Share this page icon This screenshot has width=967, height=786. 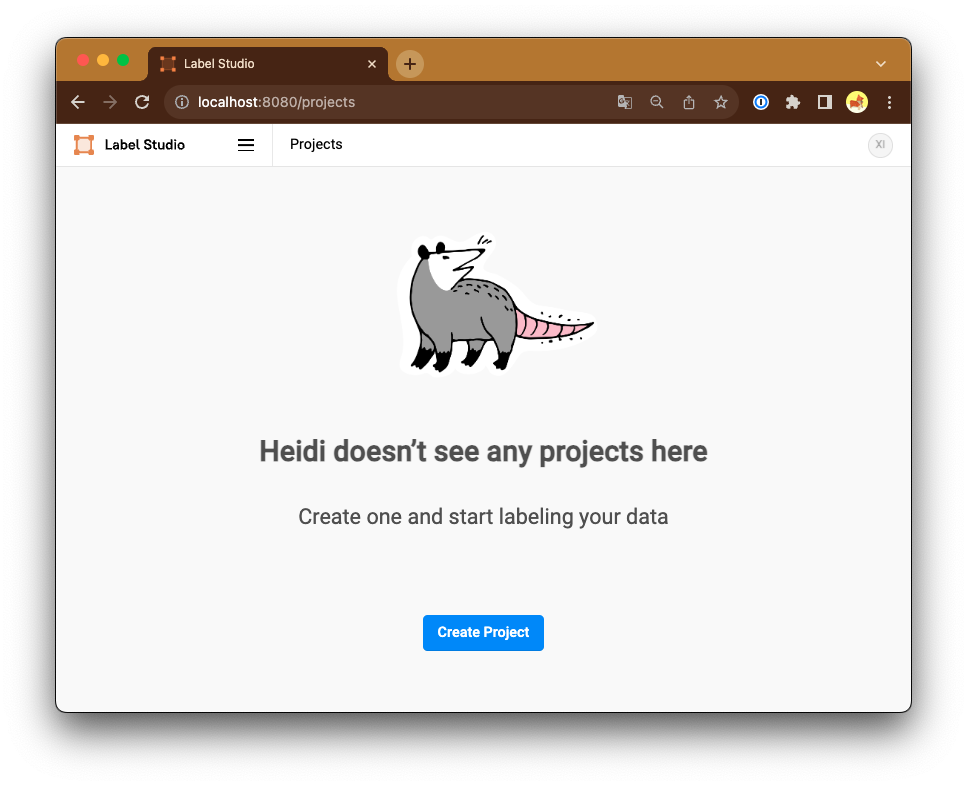pos(689,102)
